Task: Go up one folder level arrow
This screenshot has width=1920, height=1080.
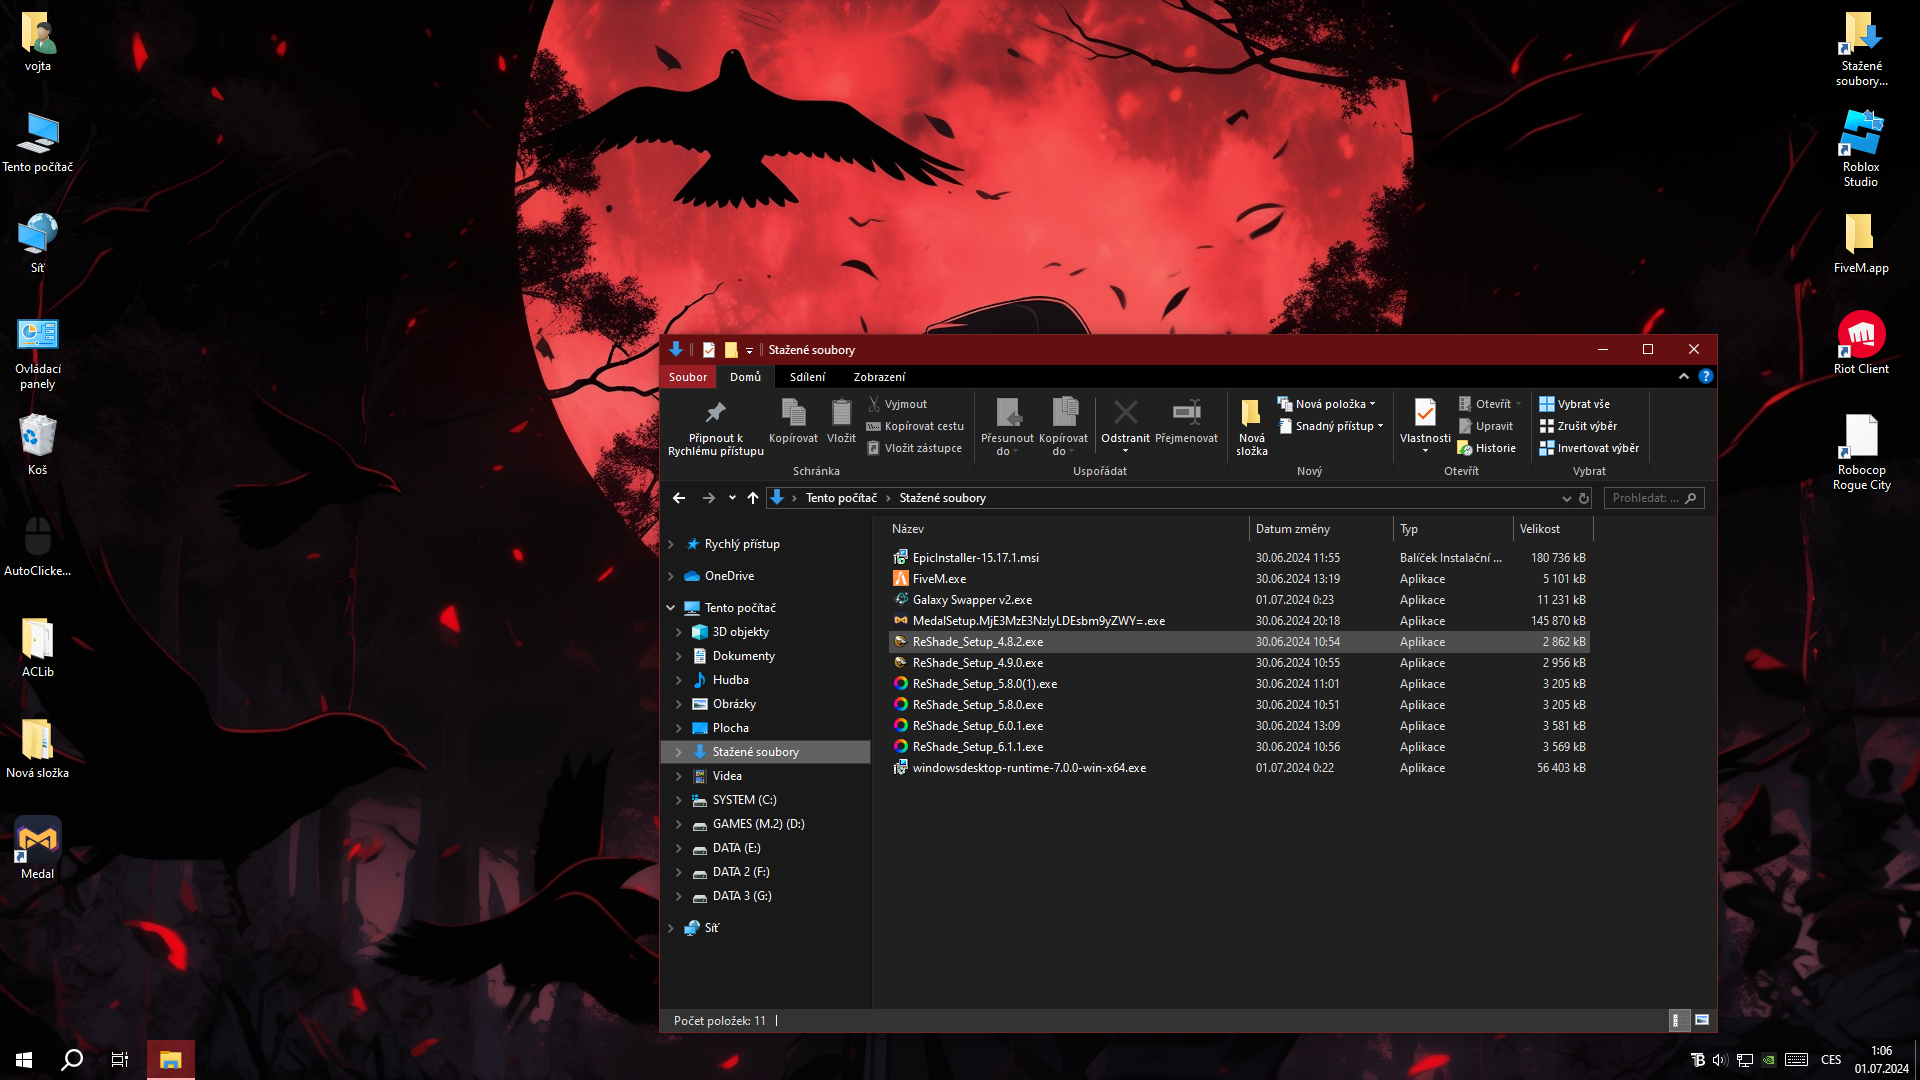Action: (753, 498)
